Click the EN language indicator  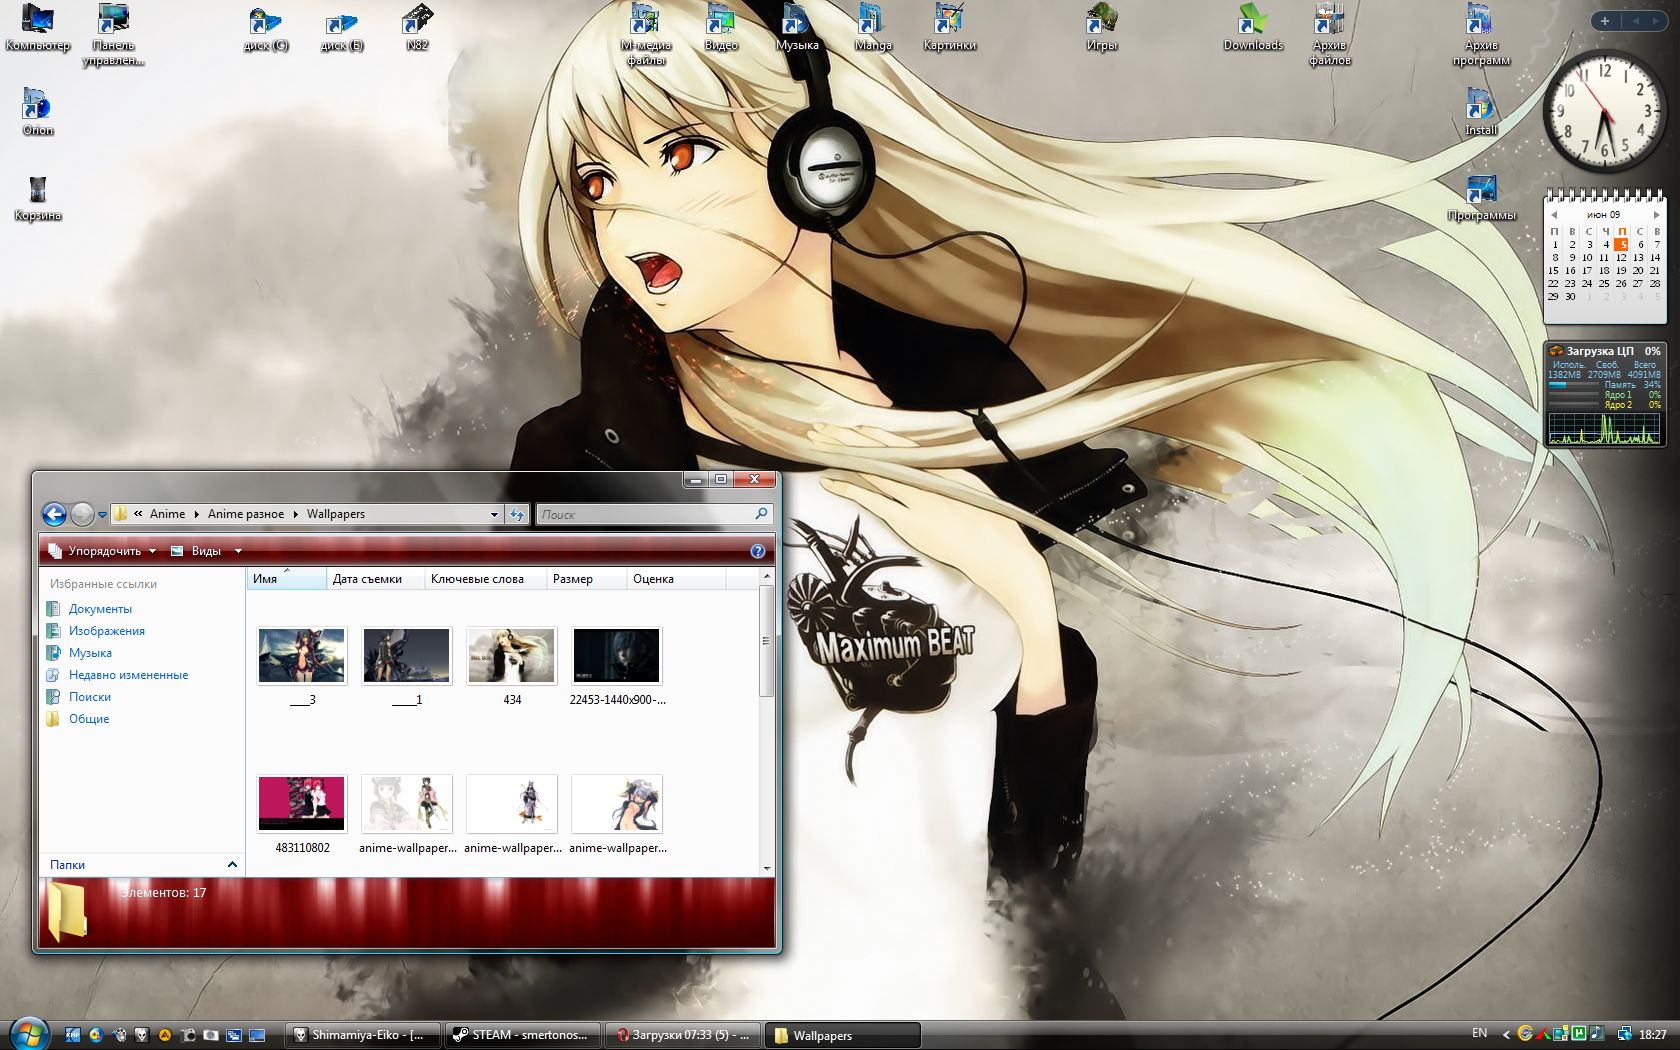1480,1033
